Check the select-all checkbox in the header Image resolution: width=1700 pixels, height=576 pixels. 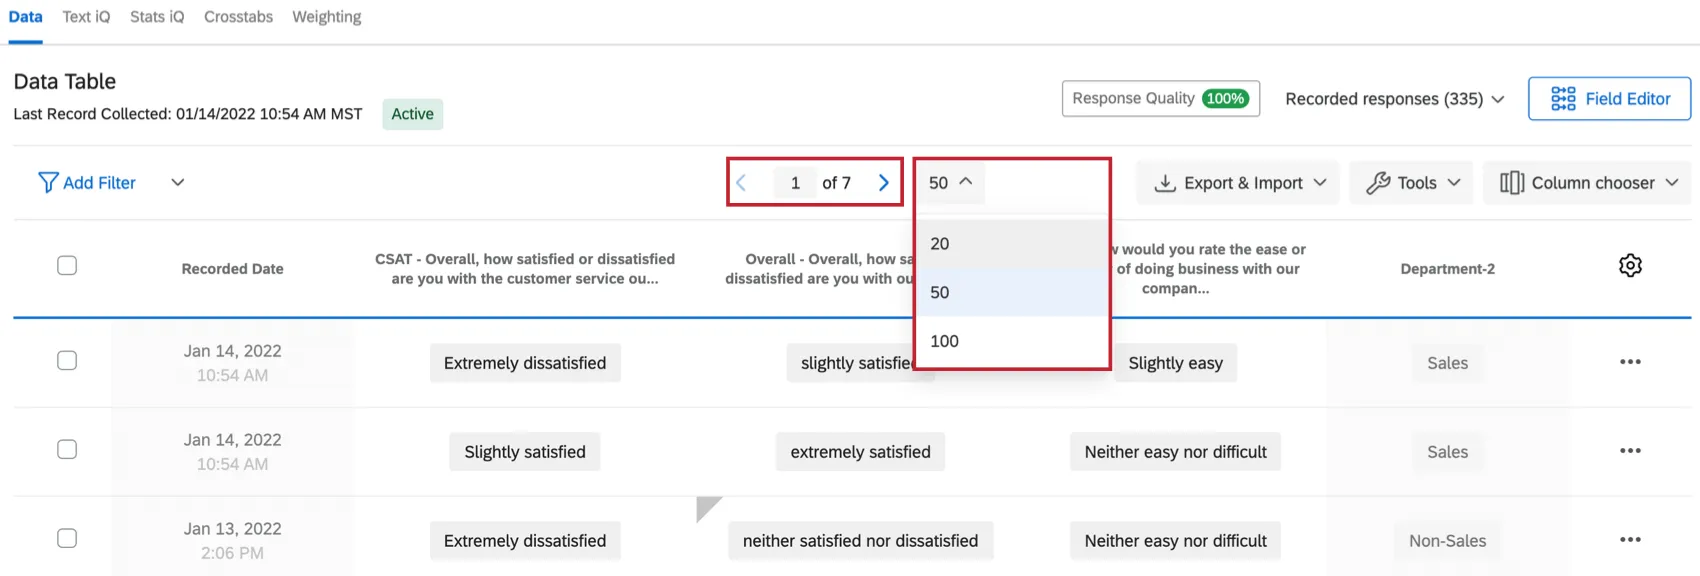click(67, 264)
